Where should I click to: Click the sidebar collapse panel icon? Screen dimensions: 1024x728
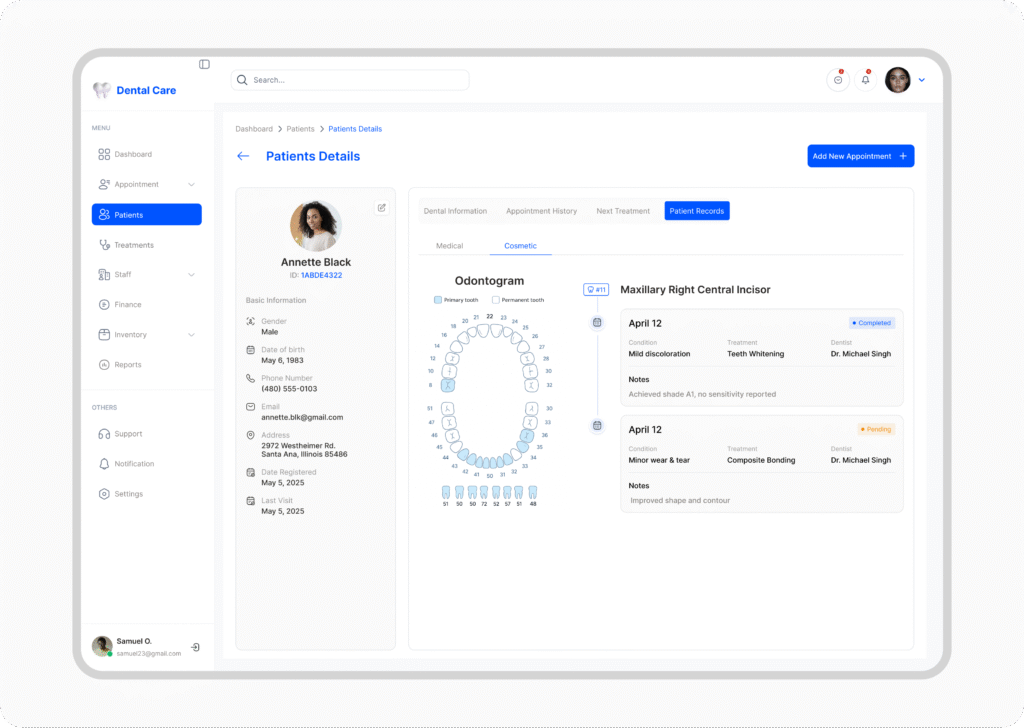204,64
